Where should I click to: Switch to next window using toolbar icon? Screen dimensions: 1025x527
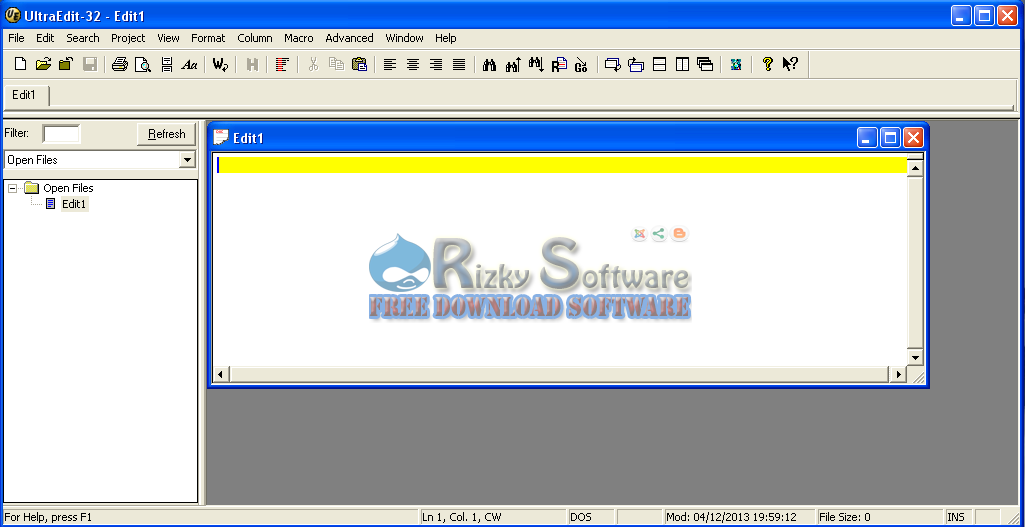pos(613,64)
